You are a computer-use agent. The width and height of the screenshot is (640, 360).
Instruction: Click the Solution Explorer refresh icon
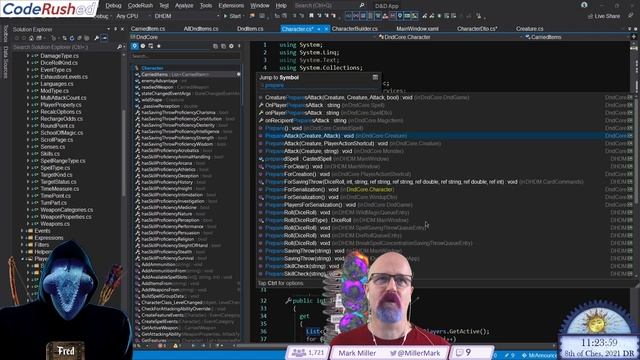click(72, 38)
